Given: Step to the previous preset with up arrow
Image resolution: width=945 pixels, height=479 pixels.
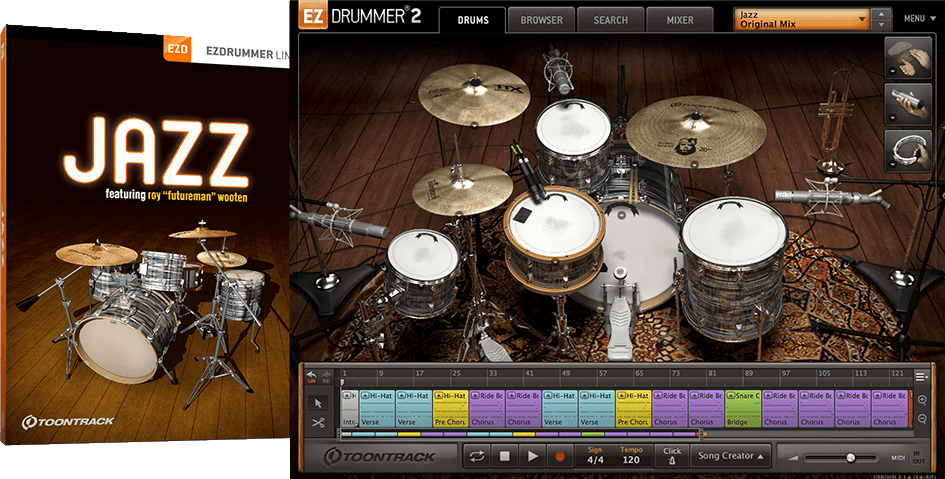Looking at the screenshot, I should click(882, 14).
